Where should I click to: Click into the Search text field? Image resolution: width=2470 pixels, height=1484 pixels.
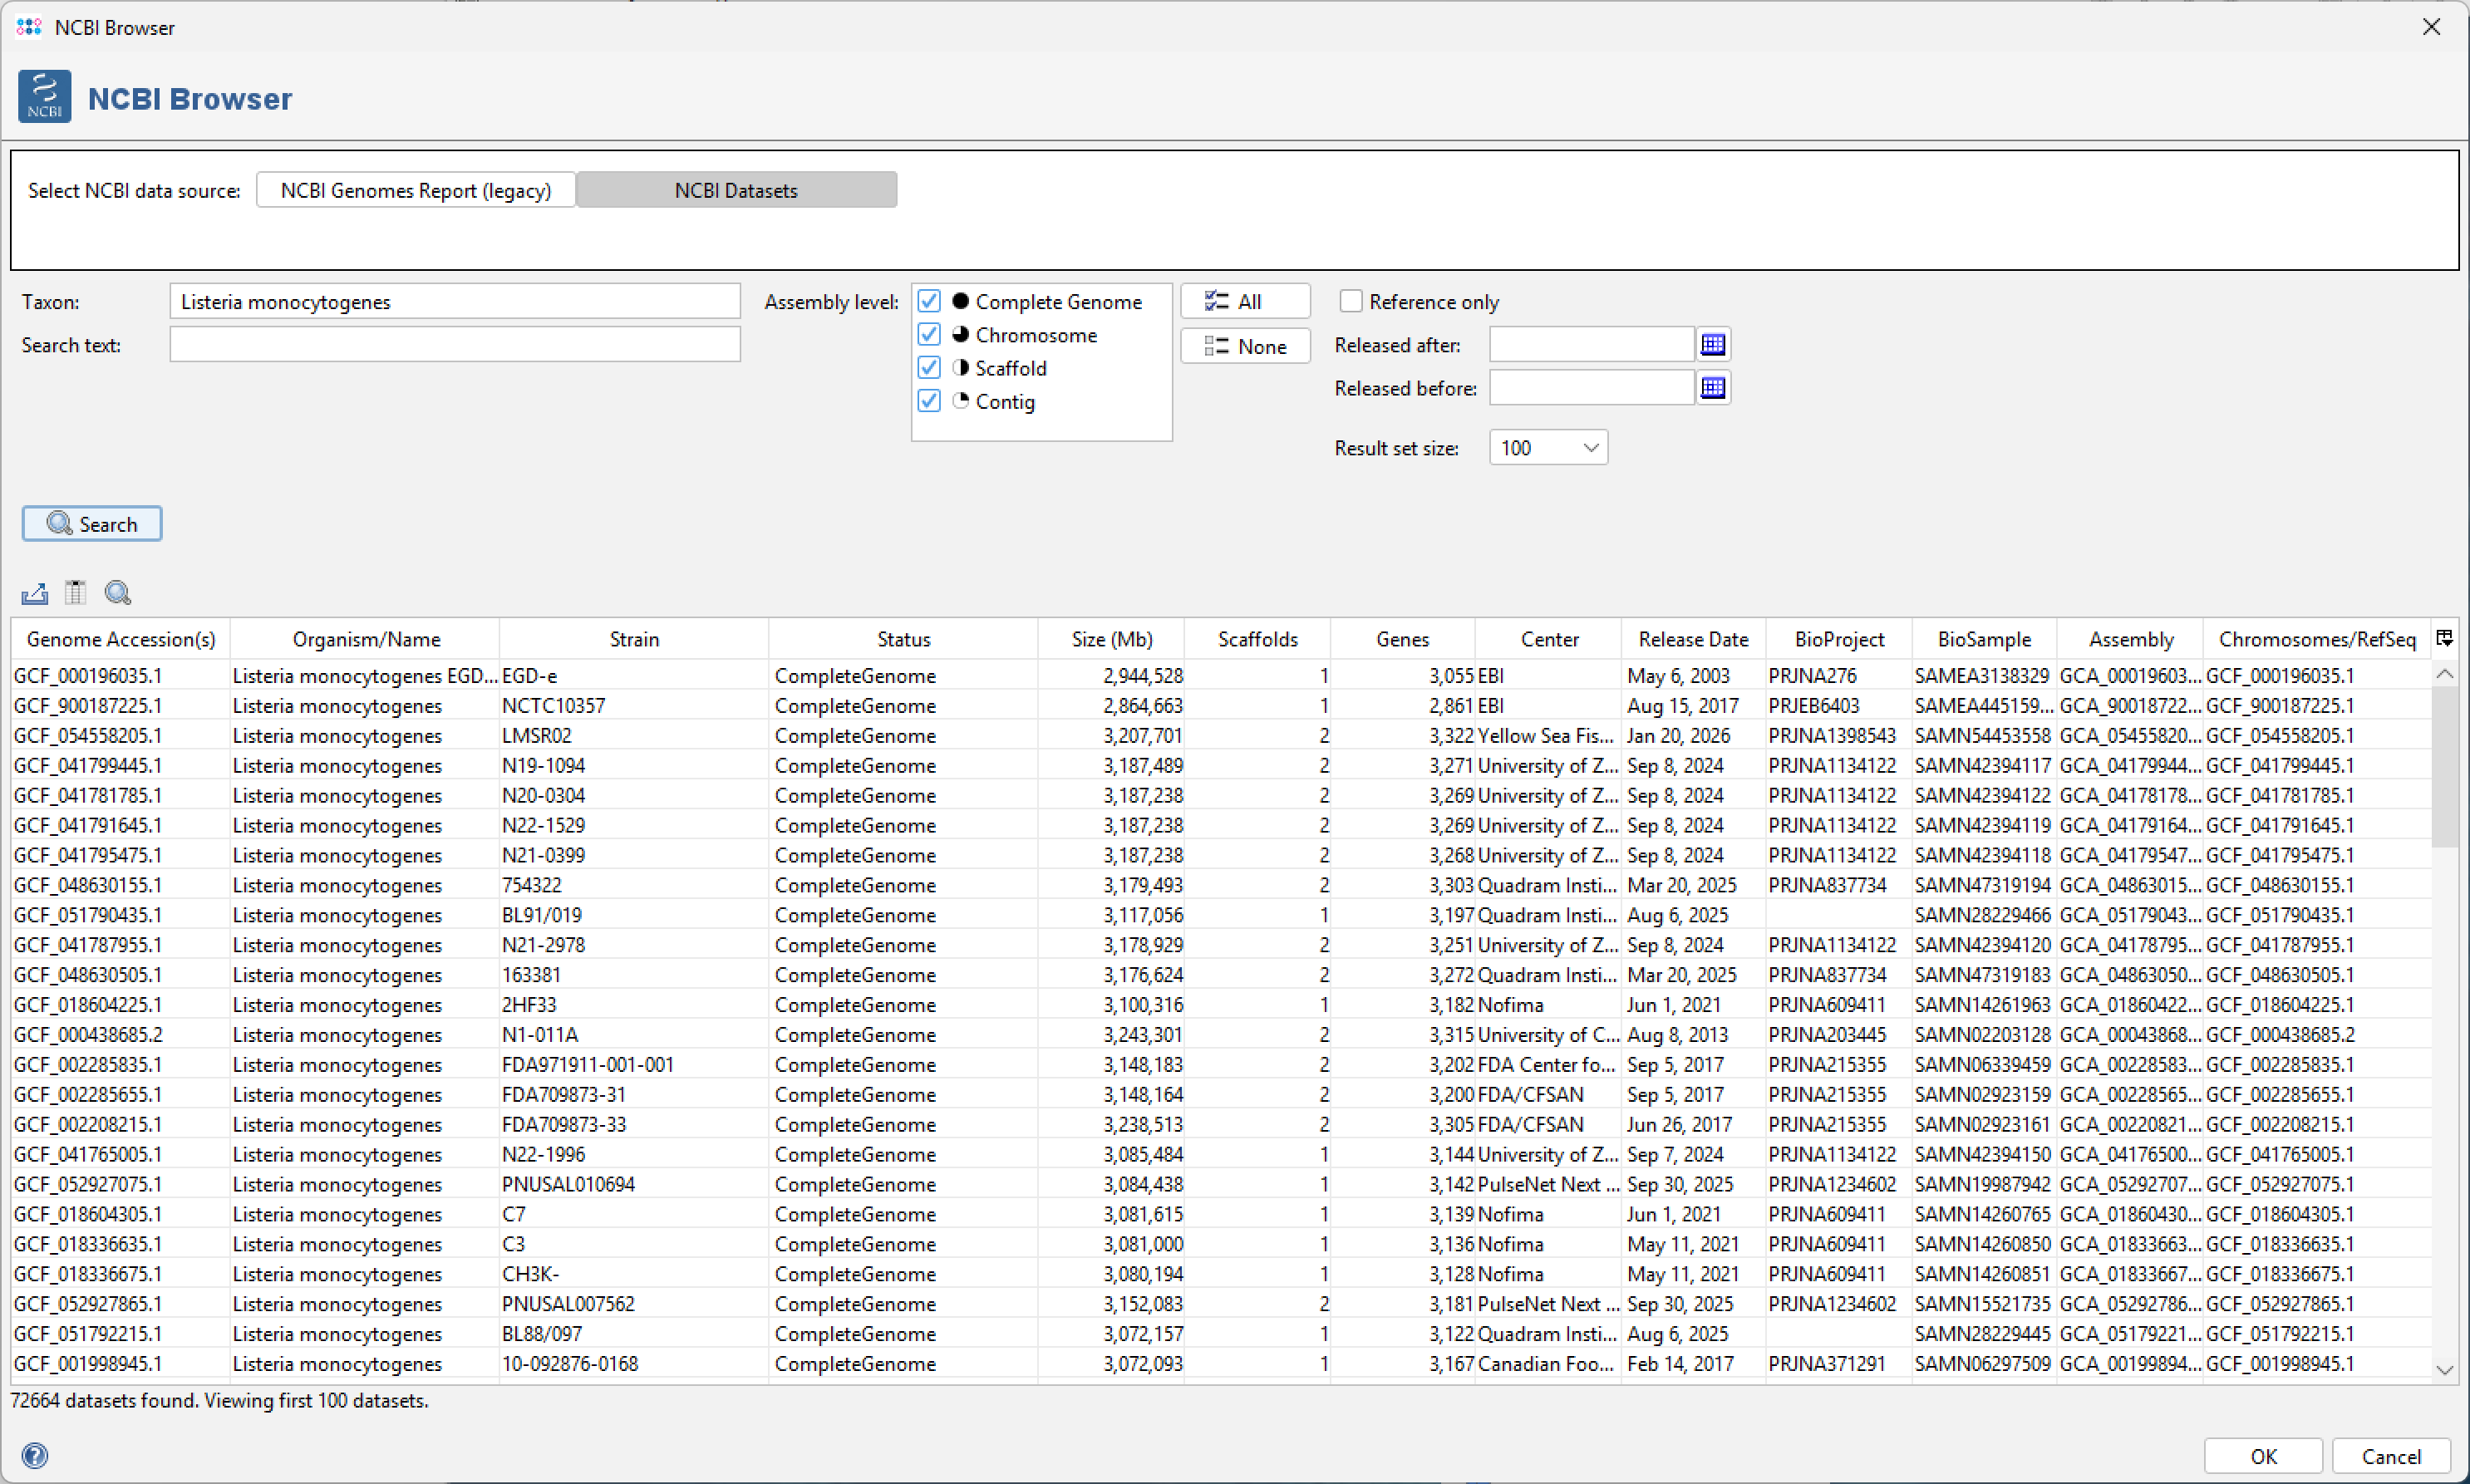click(455, 345)
